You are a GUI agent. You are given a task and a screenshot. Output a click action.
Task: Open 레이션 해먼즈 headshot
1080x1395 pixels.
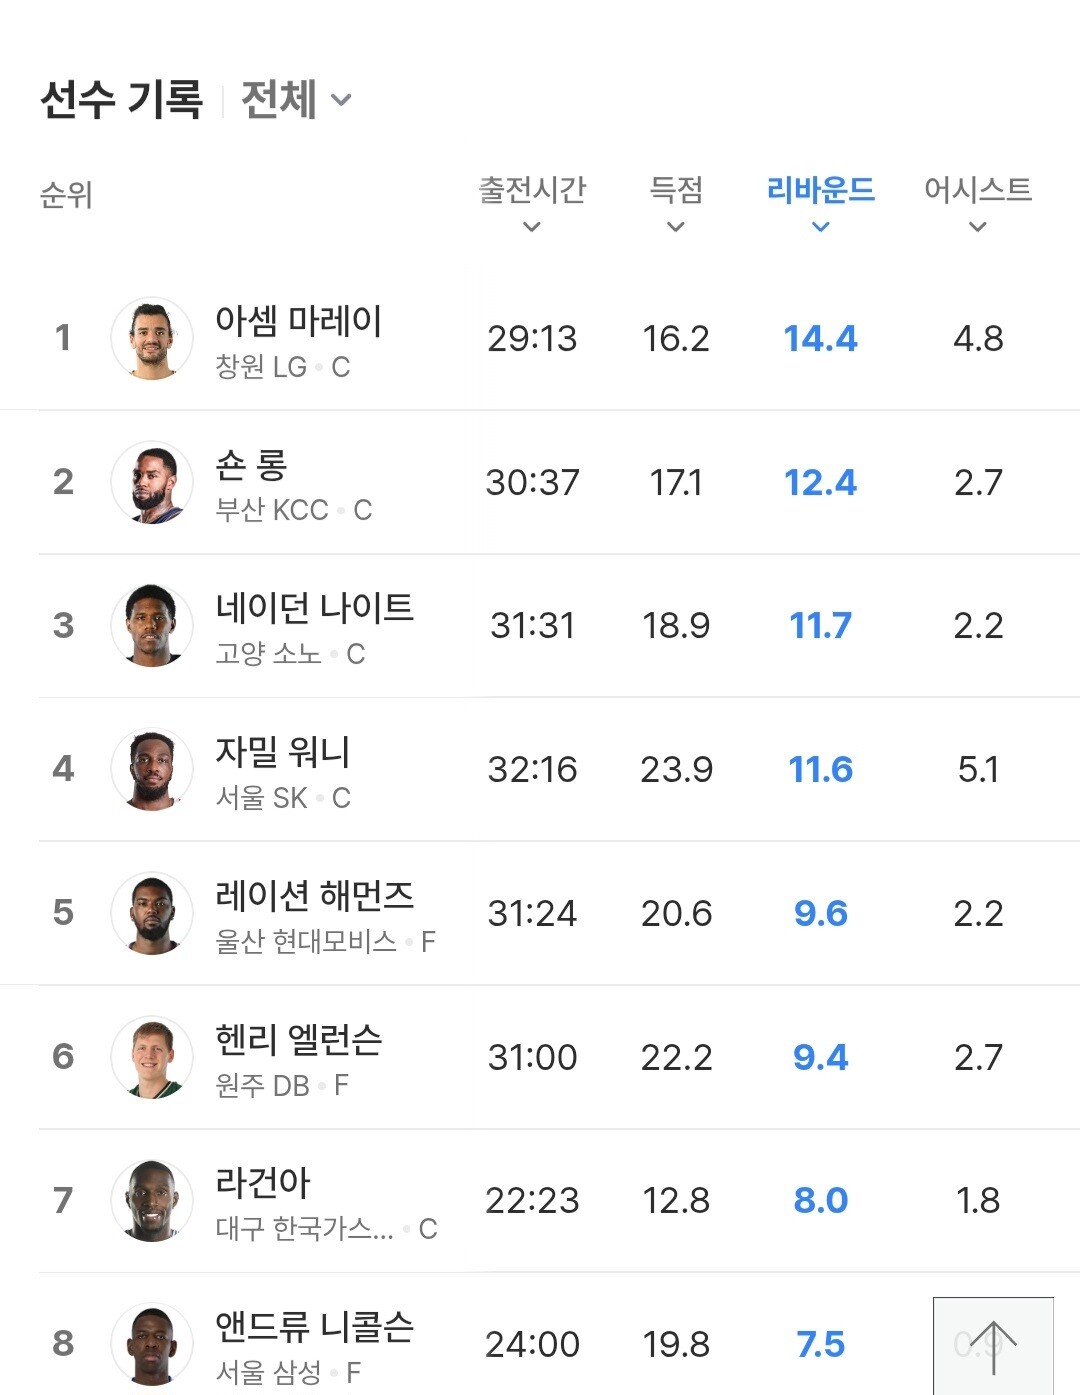pyautogui.click(x=152, y=913)
